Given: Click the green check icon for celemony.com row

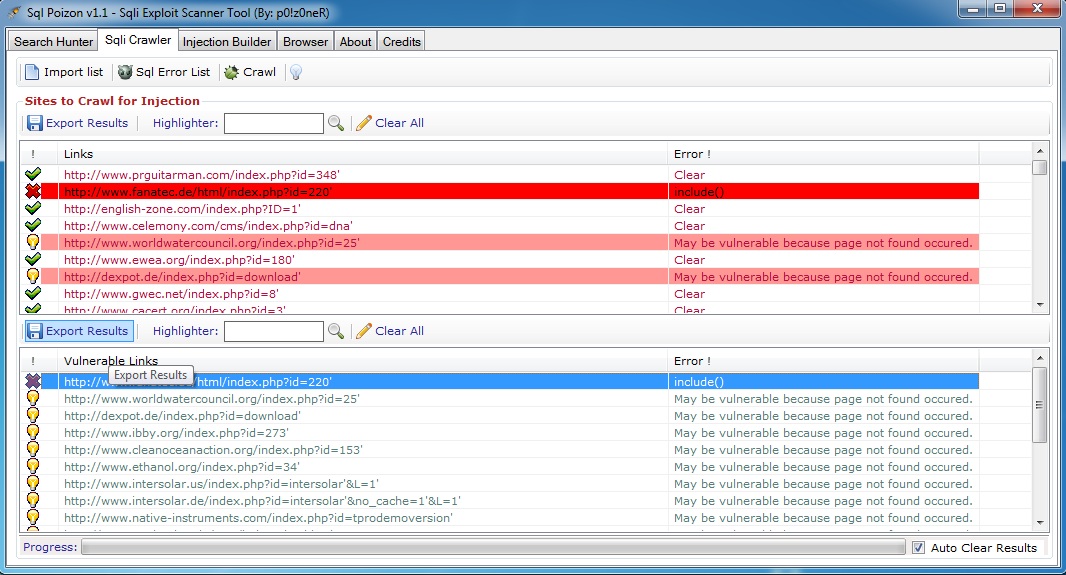Looking at the screenshot, I should tap(33, 225).
